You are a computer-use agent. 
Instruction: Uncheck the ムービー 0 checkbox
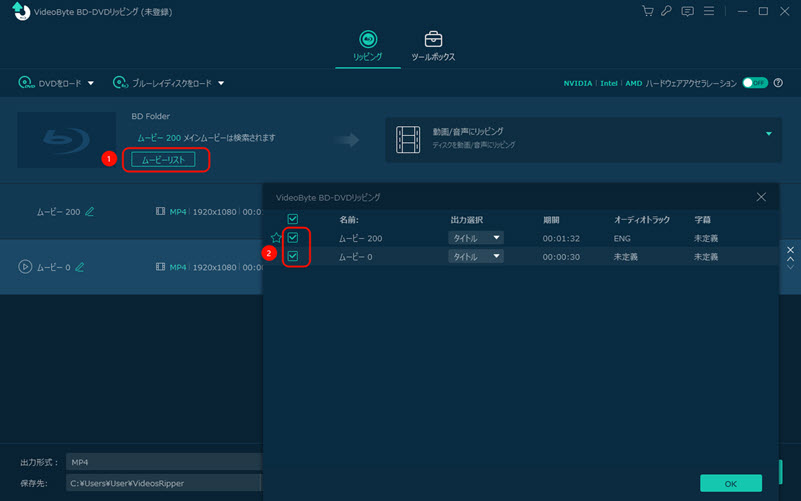point(293,256)
